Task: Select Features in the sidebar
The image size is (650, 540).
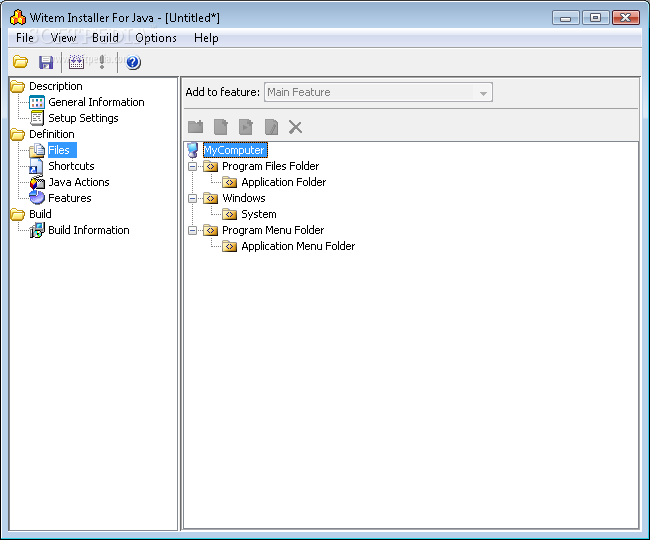Action: [x=70, y=198]
